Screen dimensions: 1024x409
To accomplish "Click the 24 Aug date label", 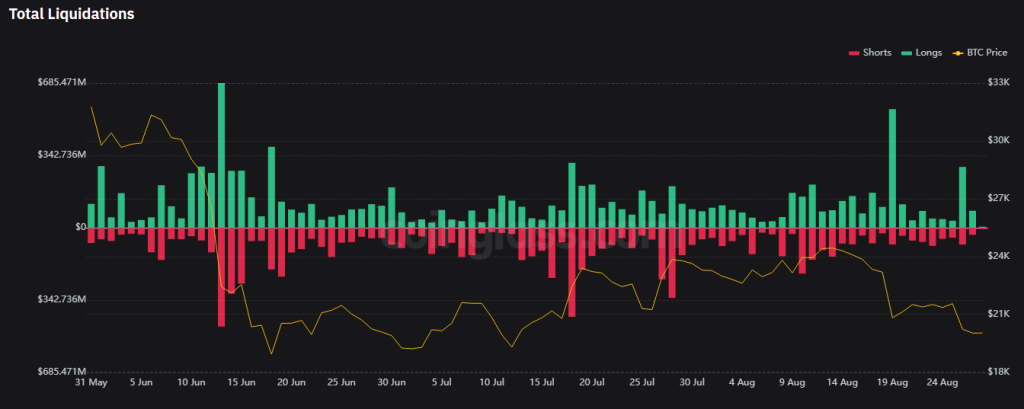I will (x=942, y=382).
